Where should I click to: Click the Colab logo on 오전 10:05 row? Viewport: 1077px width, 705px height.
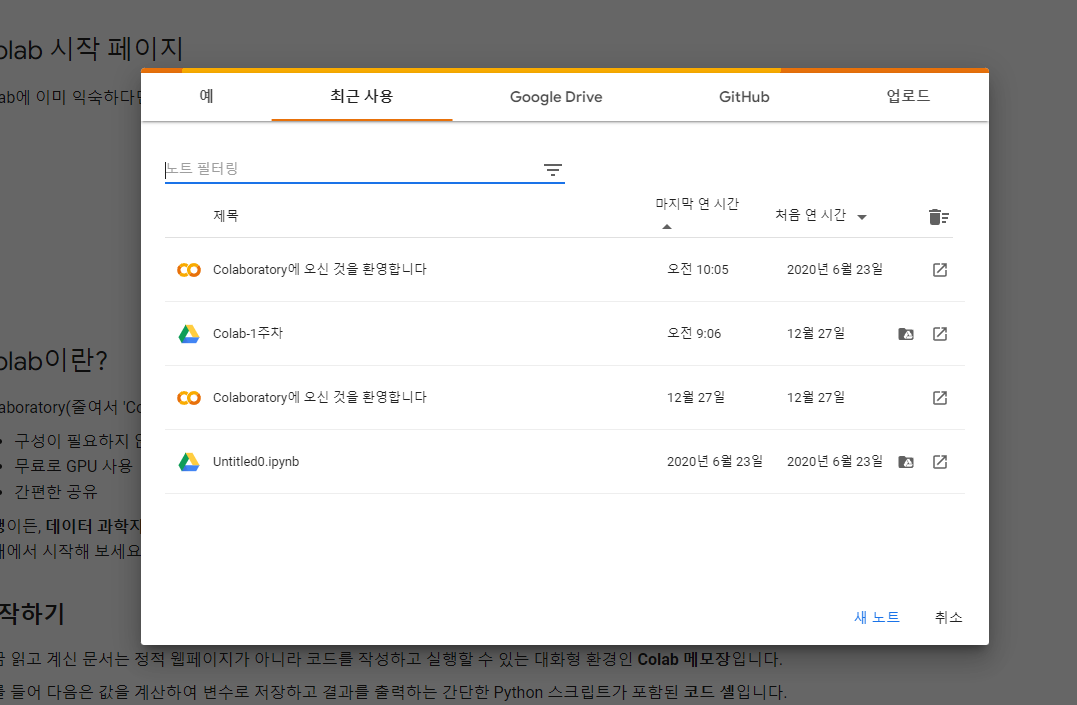tap(189, 270)
